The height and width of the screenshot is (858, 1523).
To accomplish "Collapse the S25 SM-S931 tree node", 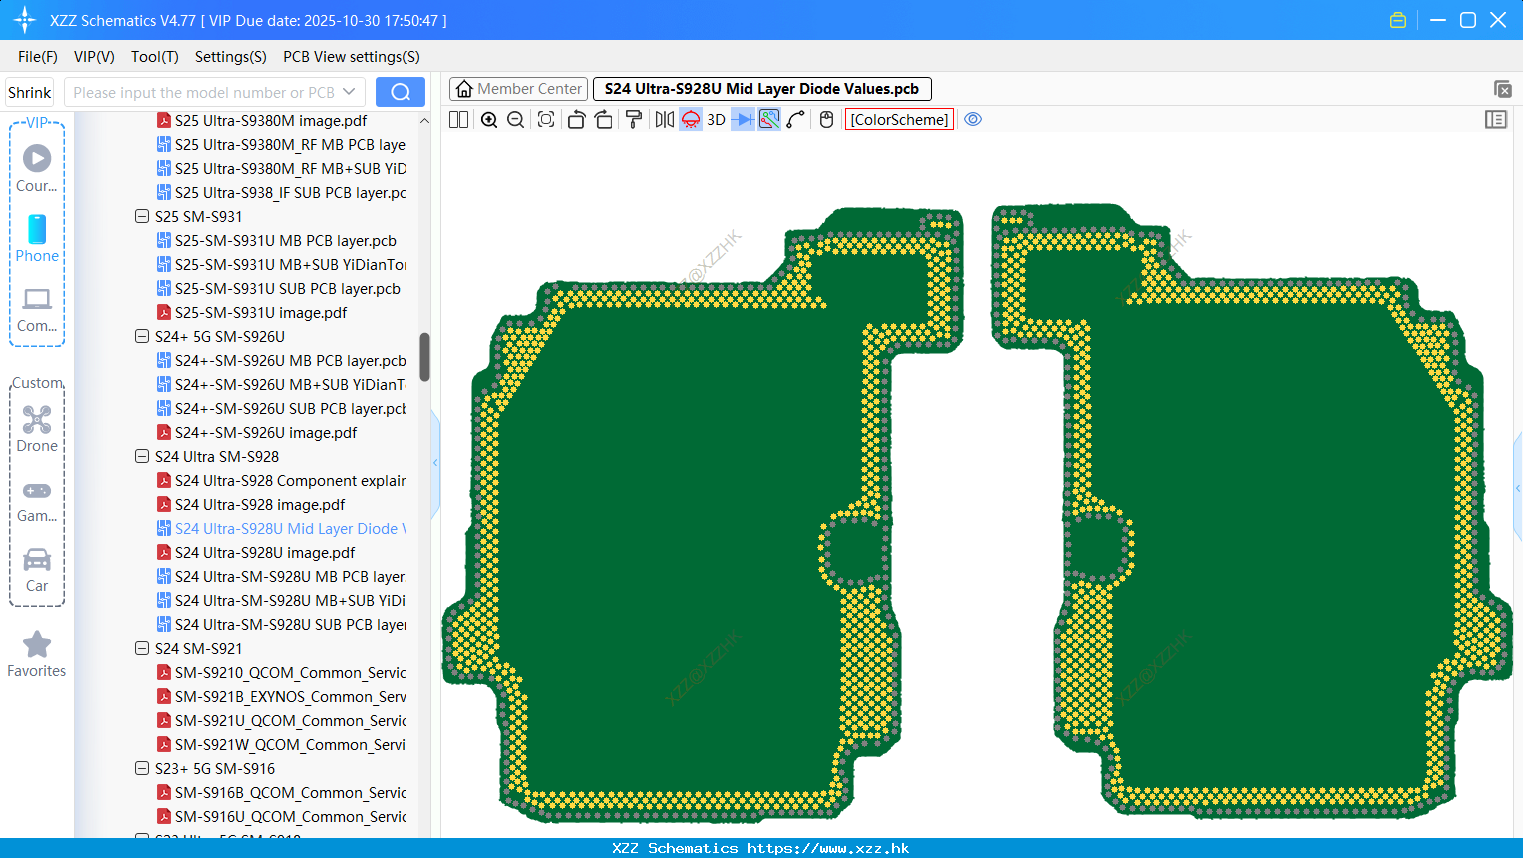I will [142, 216].
